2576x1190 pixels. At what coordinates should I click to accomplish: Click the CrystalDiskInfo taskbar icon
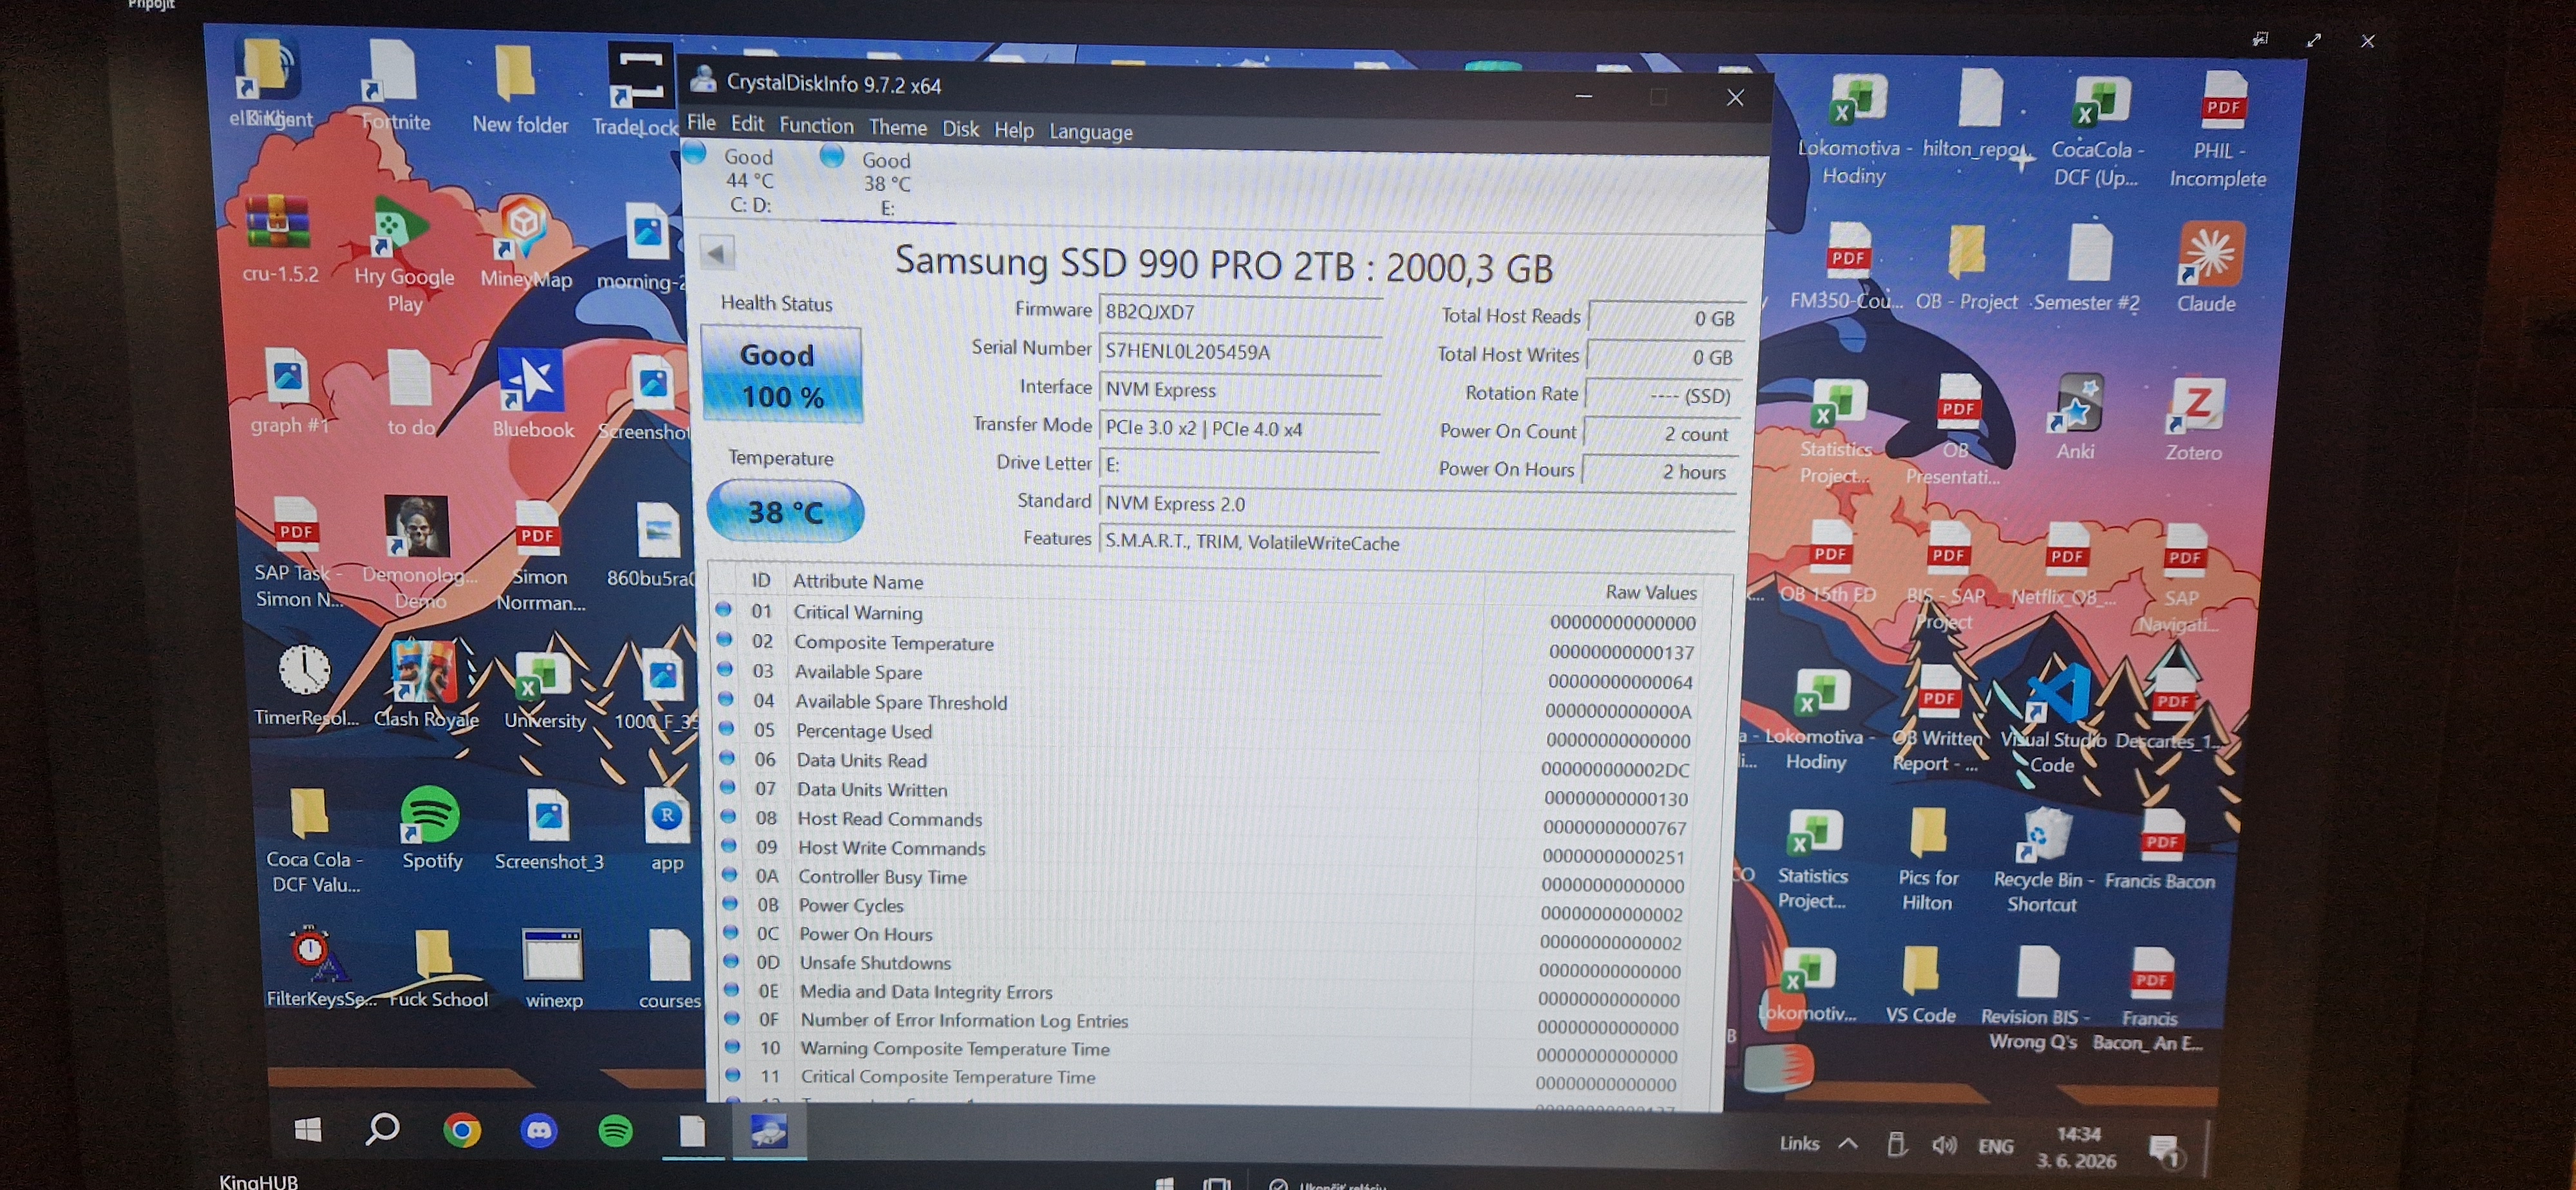pos(768,1133)
